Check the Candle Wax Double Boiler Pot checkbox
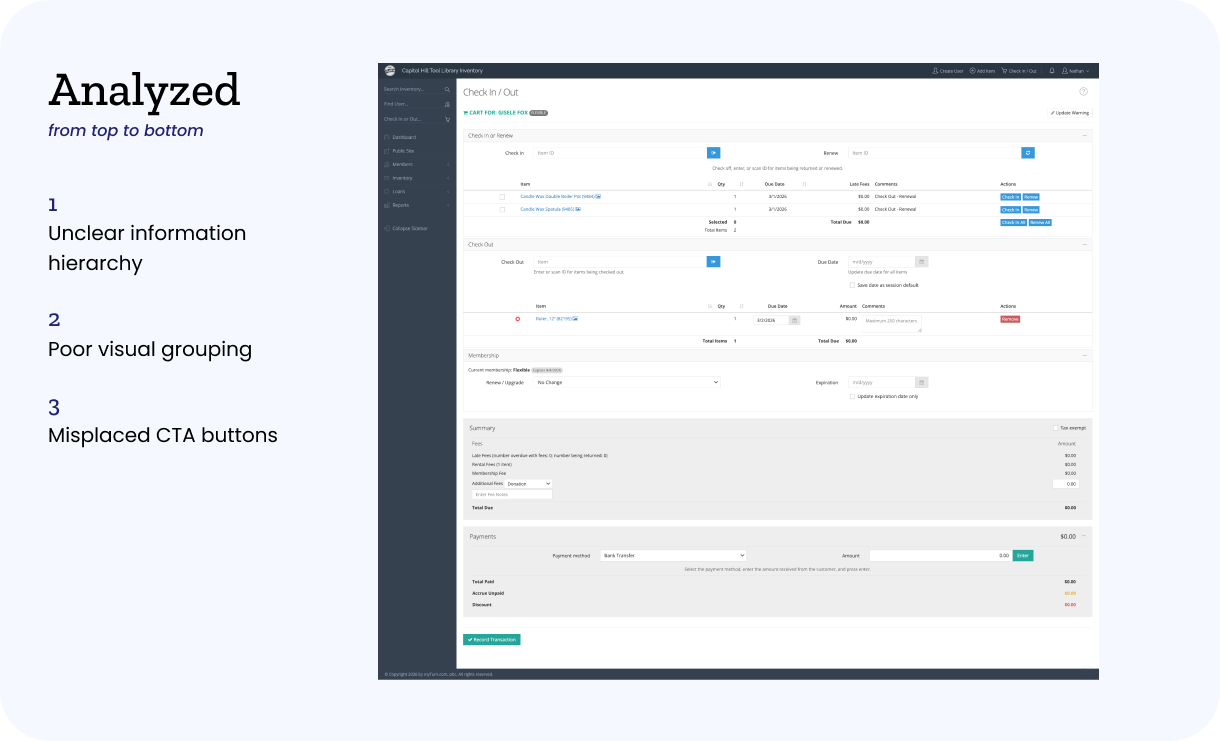Viewport: 1220px width, 741px height. (502, 197)
